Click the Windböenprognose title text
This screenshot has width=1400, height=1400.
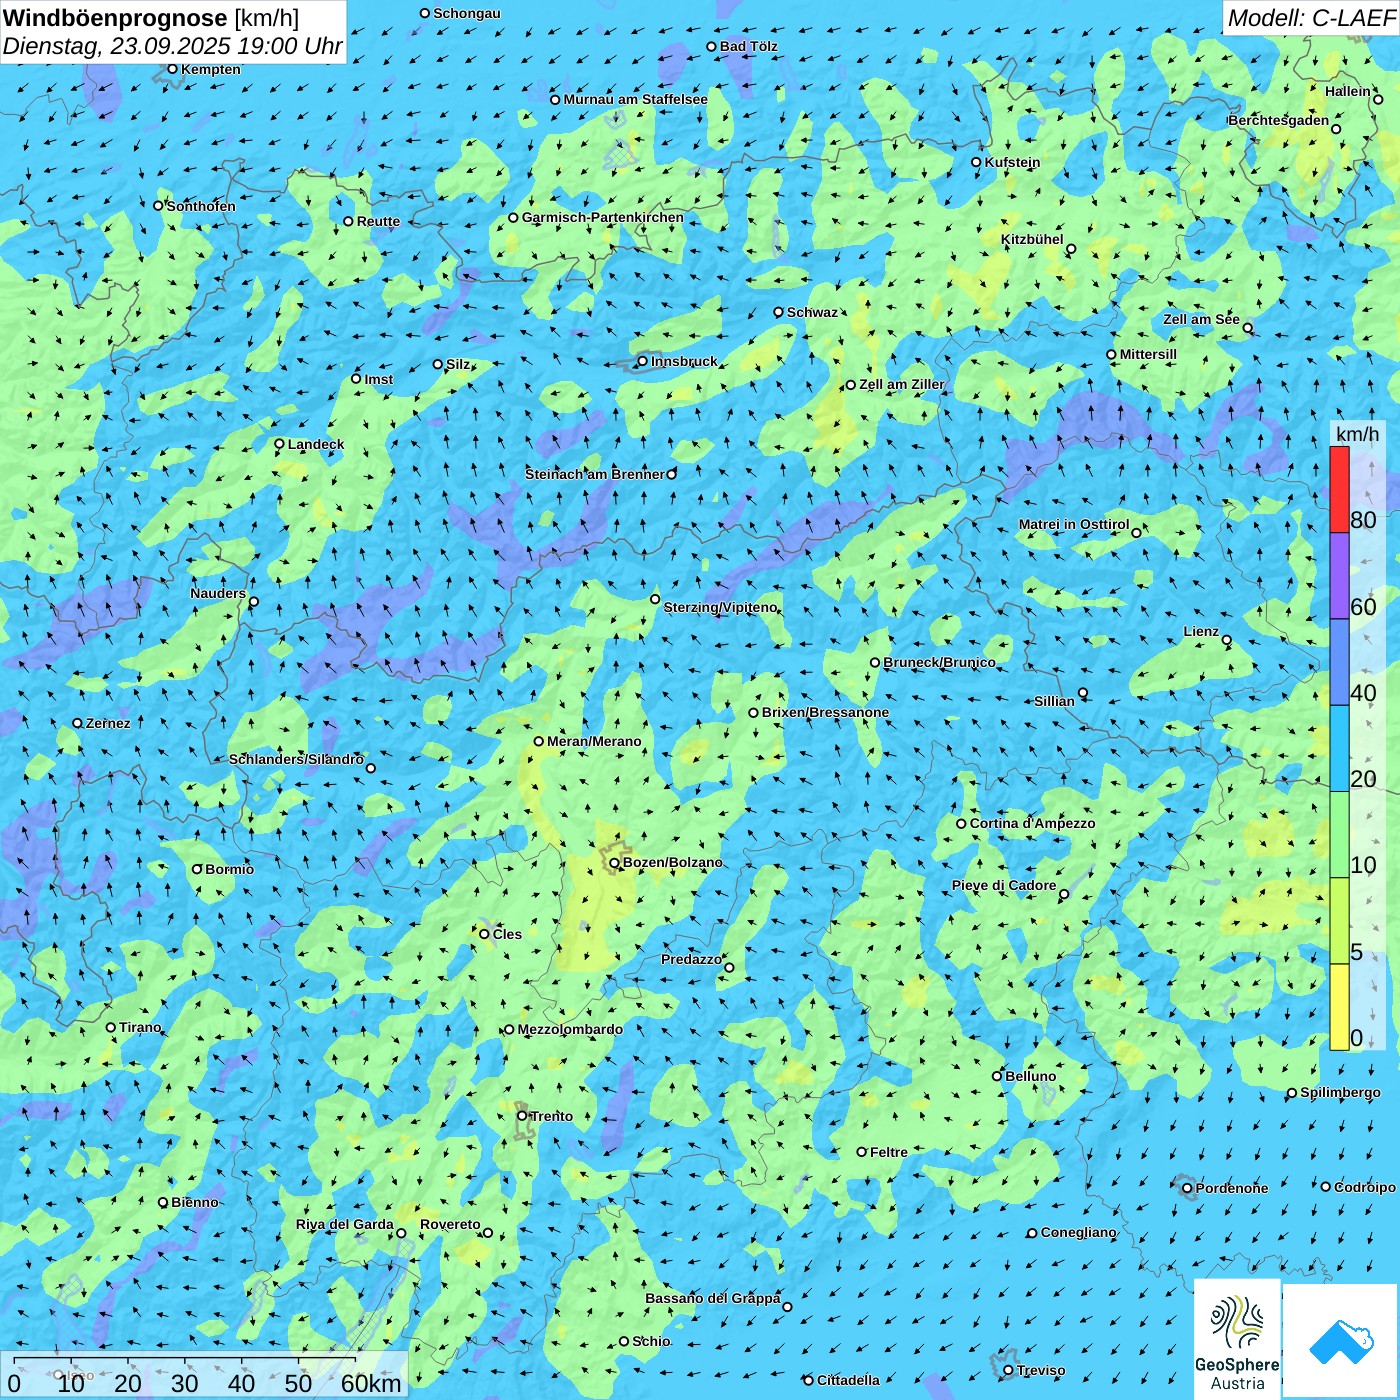(x=115, y=17)
